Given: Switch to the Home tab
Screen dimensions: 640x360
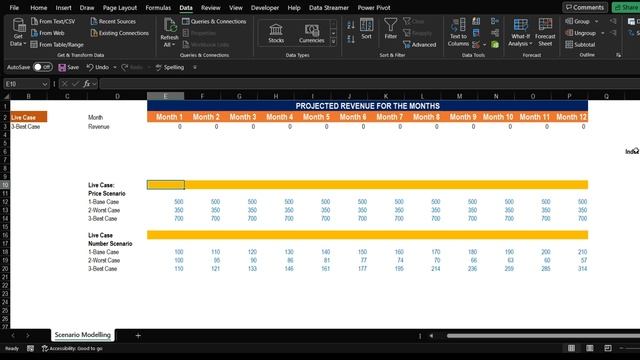Looking at the screenshot, I should (38, 8).
